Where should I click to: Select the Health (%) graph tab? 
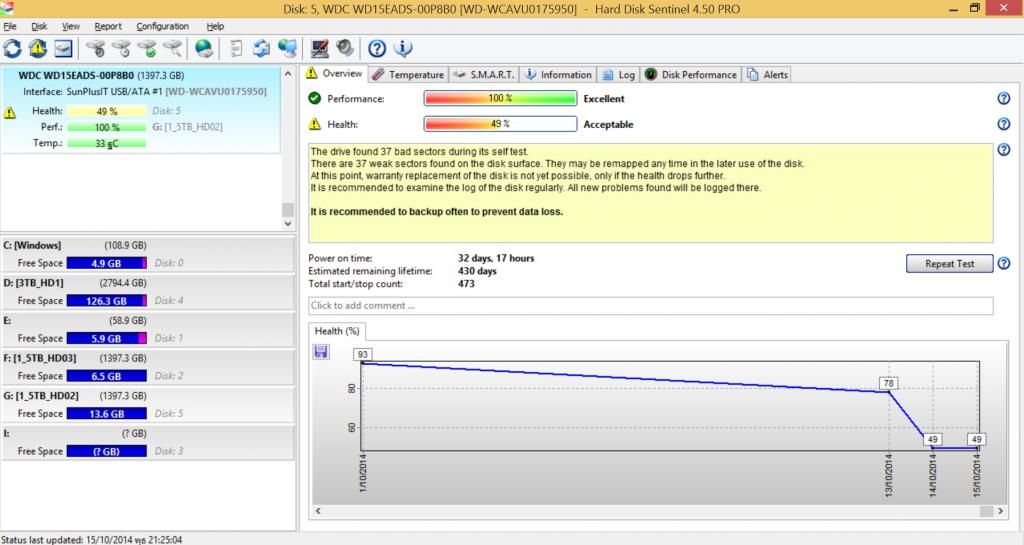tap(337, 331)
